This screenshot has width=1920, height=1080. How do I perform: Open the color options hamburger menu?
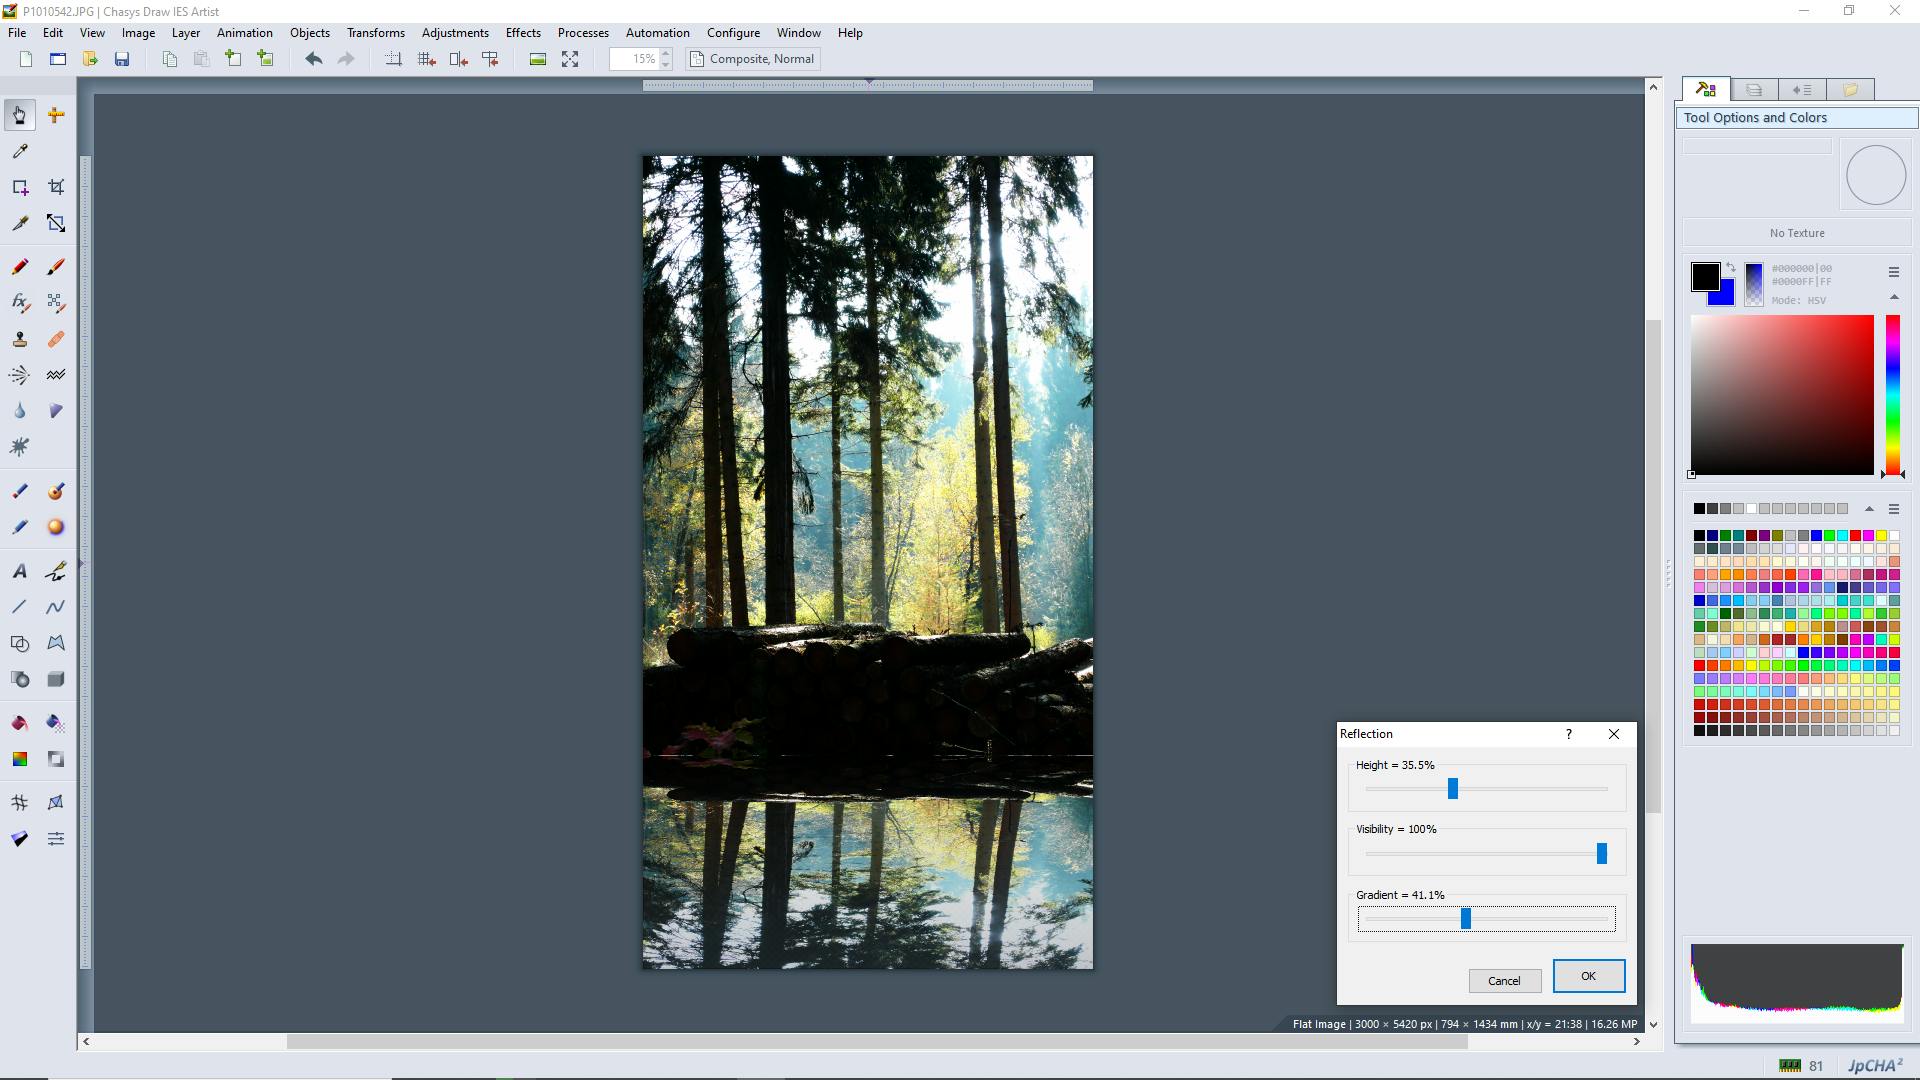point(1893,272)
